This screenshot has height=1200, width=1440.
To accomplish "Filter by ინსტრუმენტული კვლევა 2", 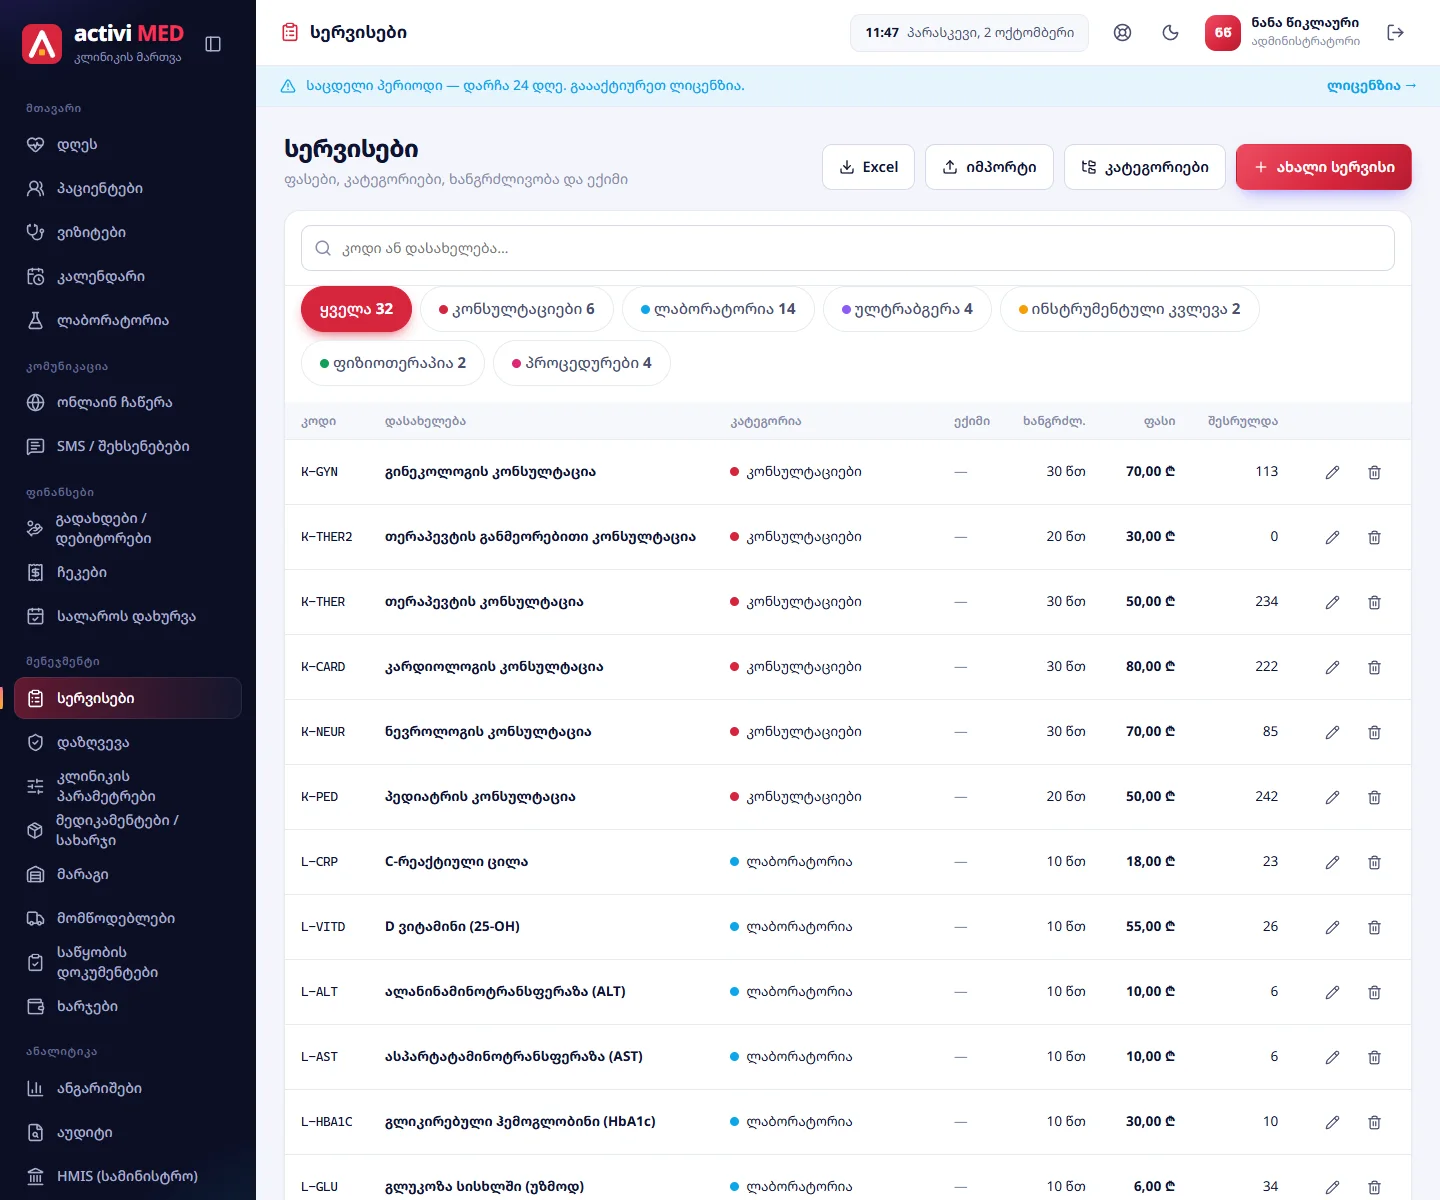I will 1130,309.
